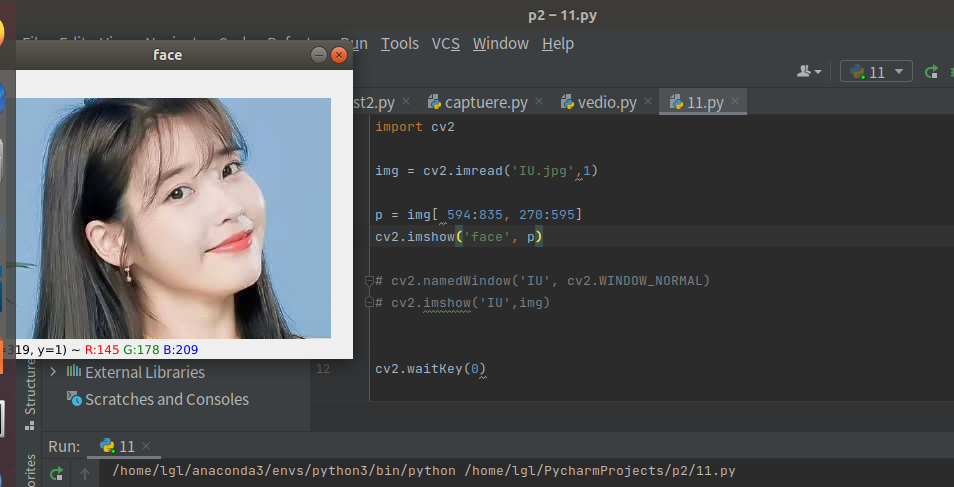The height and width of the screenshot is (487, 954).
Task: Click Python file icon on 11.py tab
Action: tap(676, 102)
